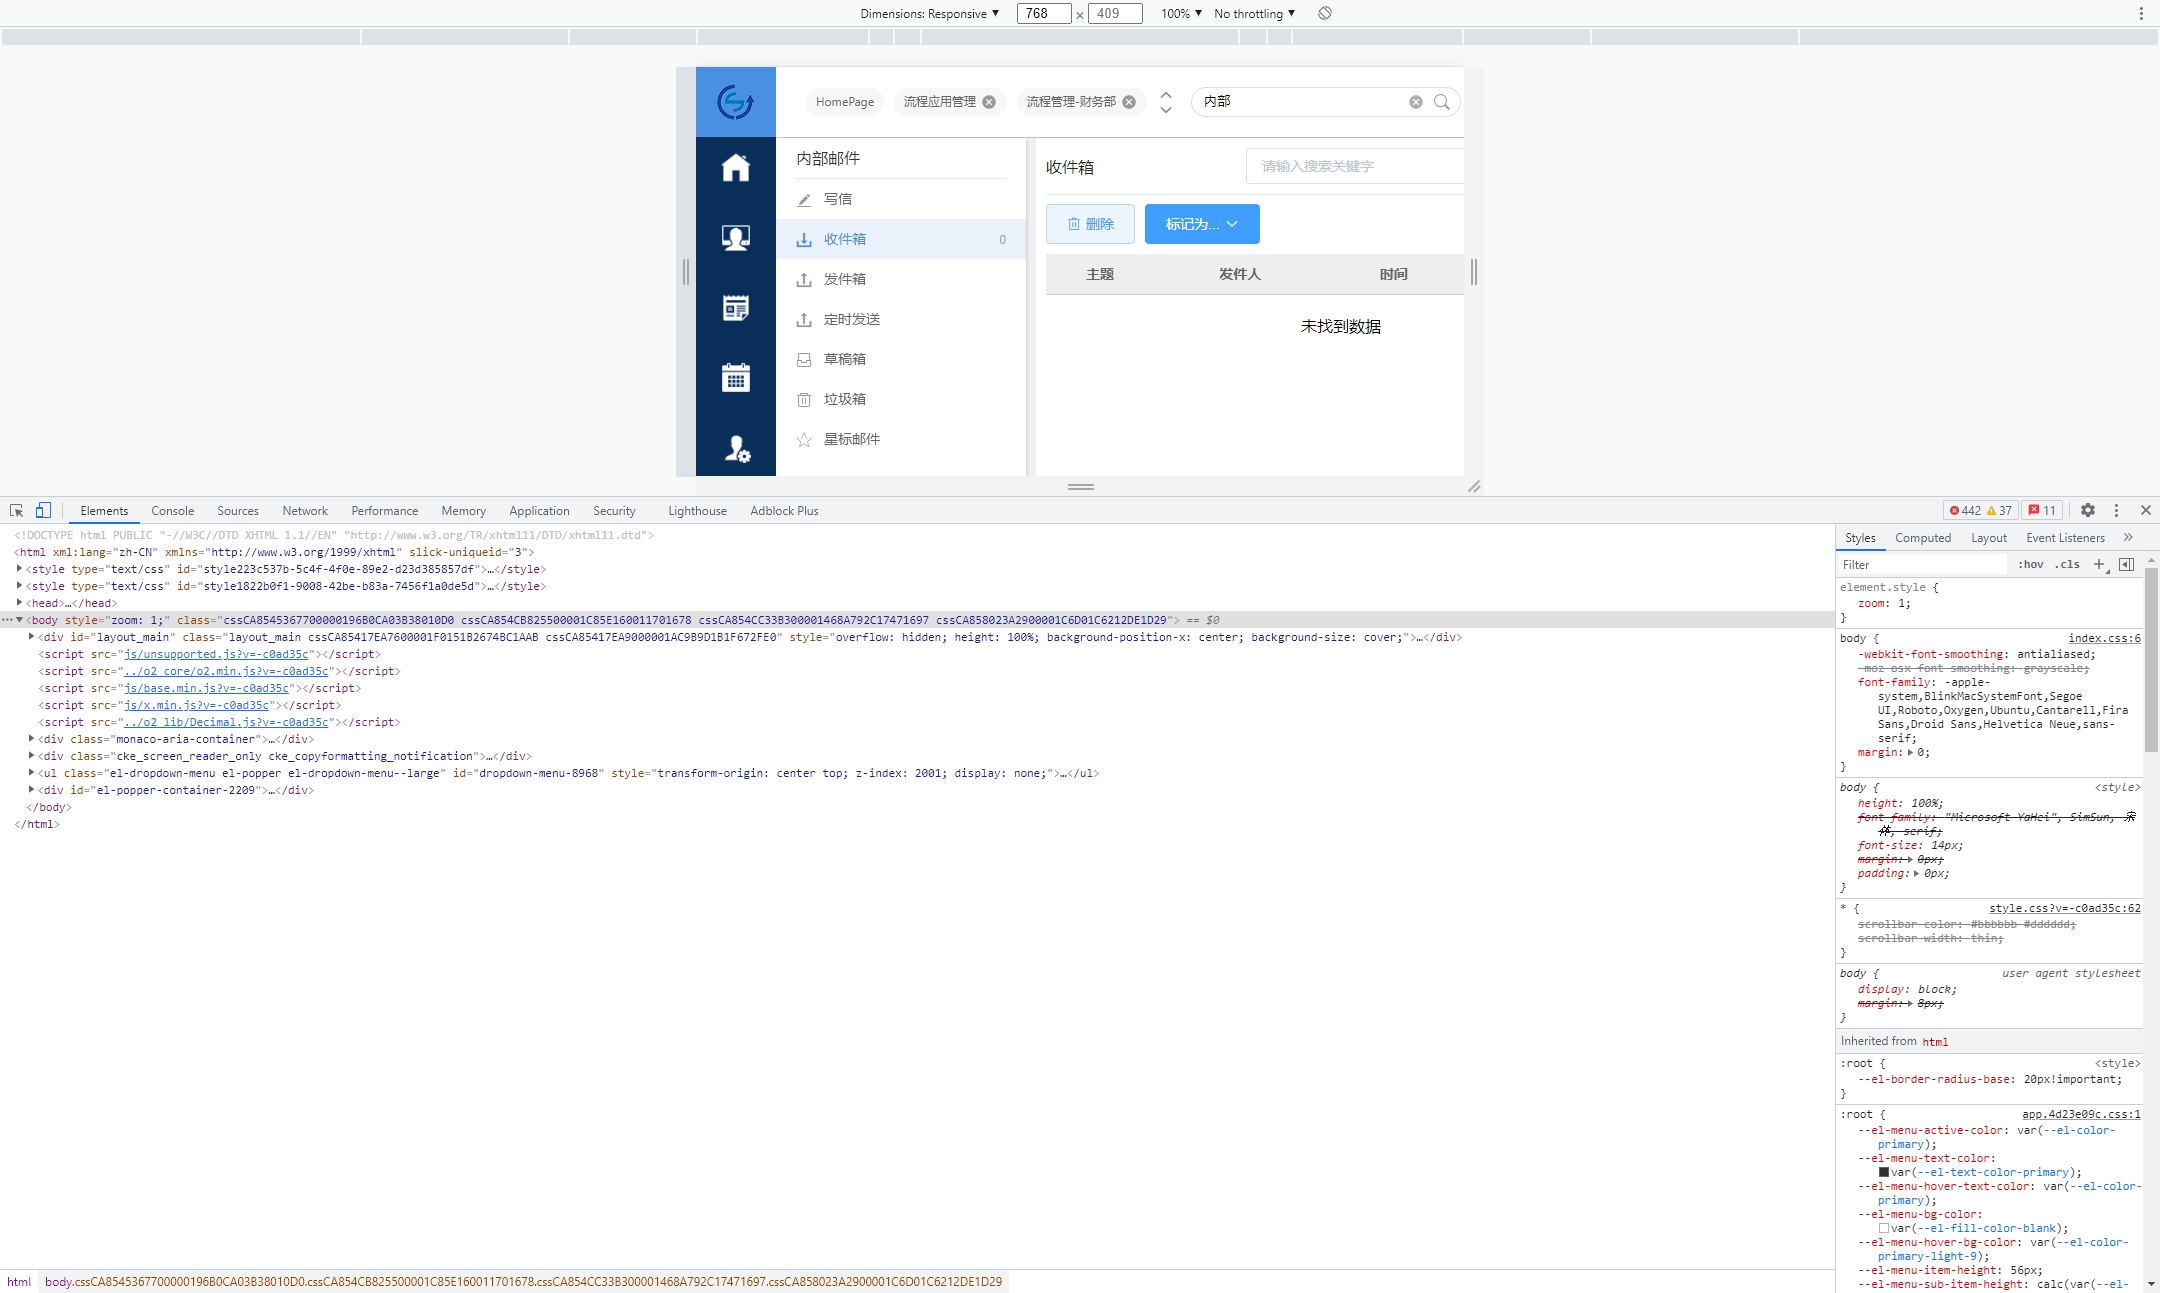The width and height of the screenshot is (2160, 1293).
Task: Switch to the Console tab
Action: point(172,511)
